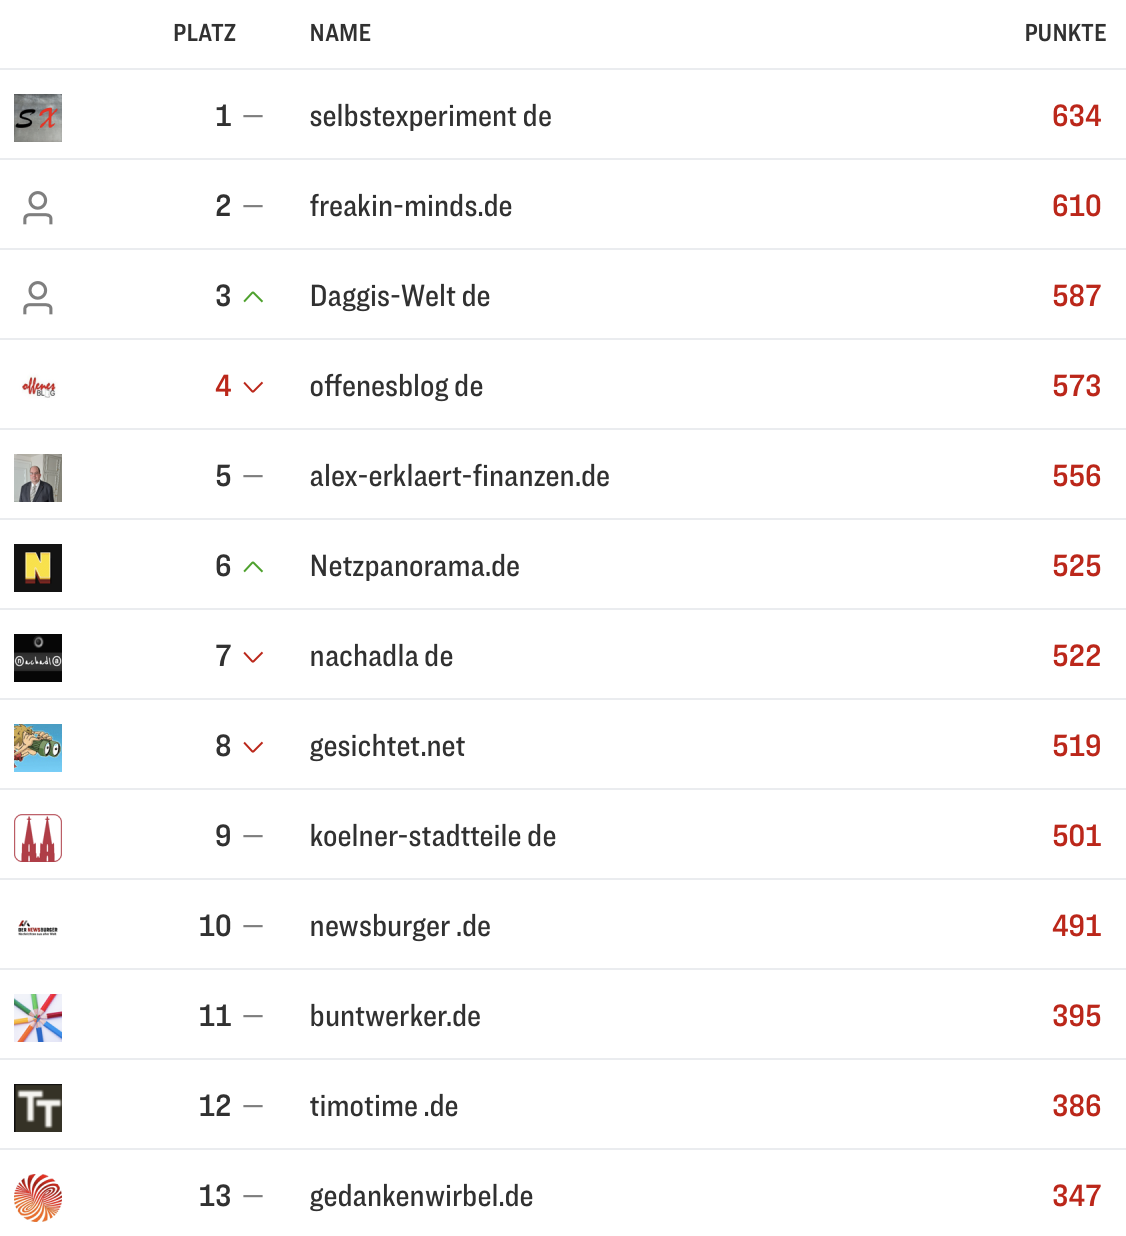Open the newsburger .de blog link
Image resolution: width=1126 pixels, height=1236 pixels.
click(400, 927)
